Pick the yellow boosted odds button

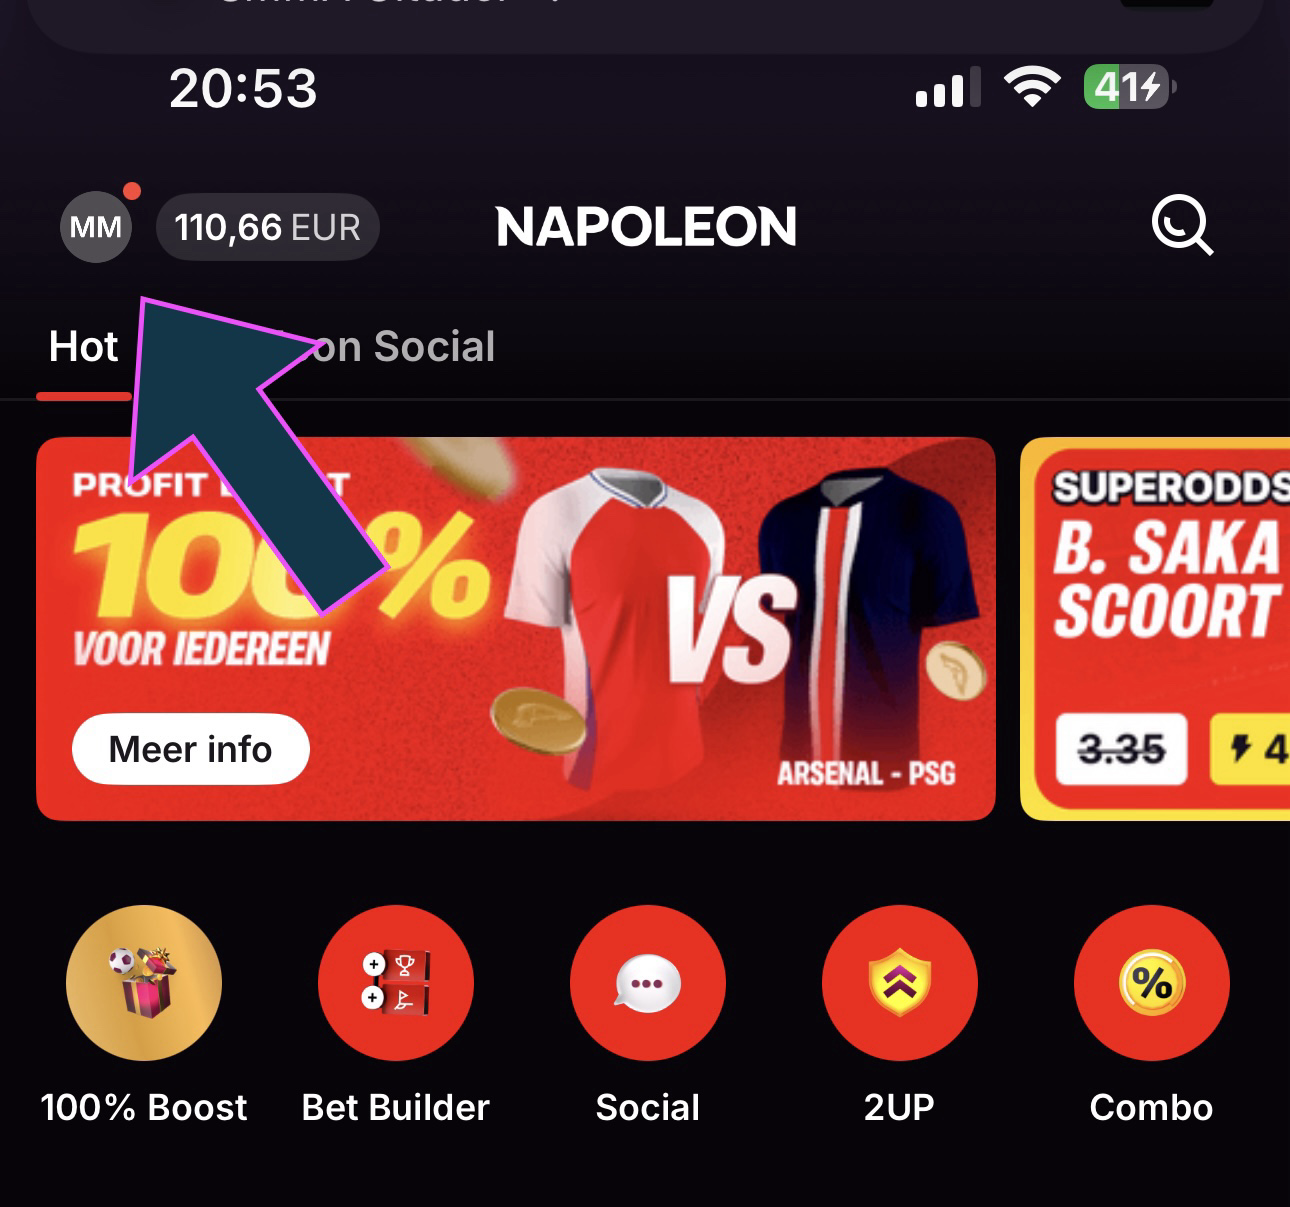point(1250,749)
